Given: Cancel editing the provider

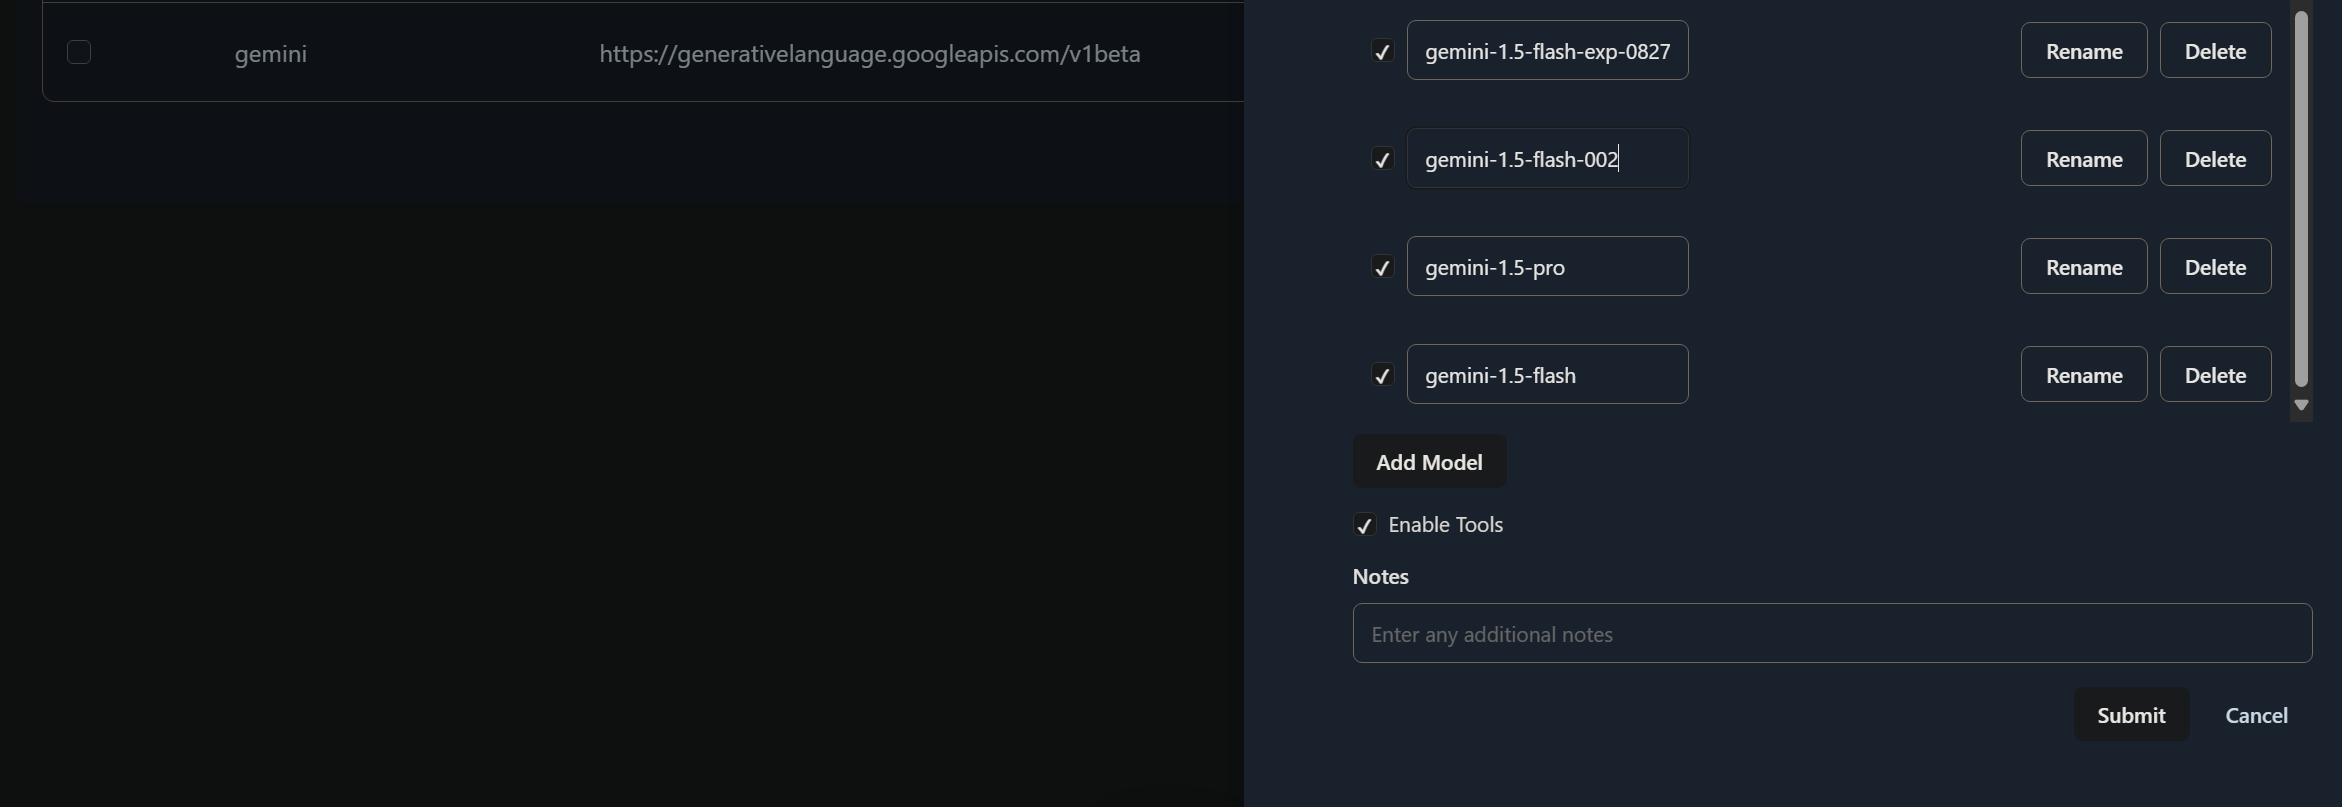Looking at the screenshot, I should (x=2256, y=715).
